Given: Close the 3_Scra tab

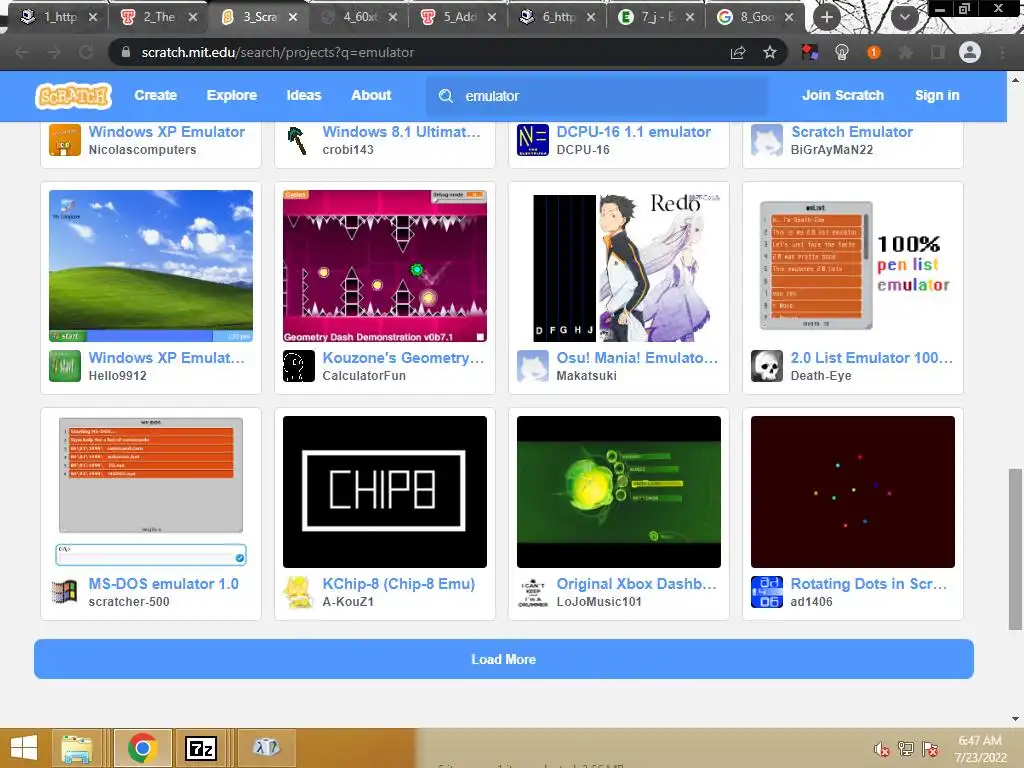Looking at the screenshot, I should click(x=293, y=17).
